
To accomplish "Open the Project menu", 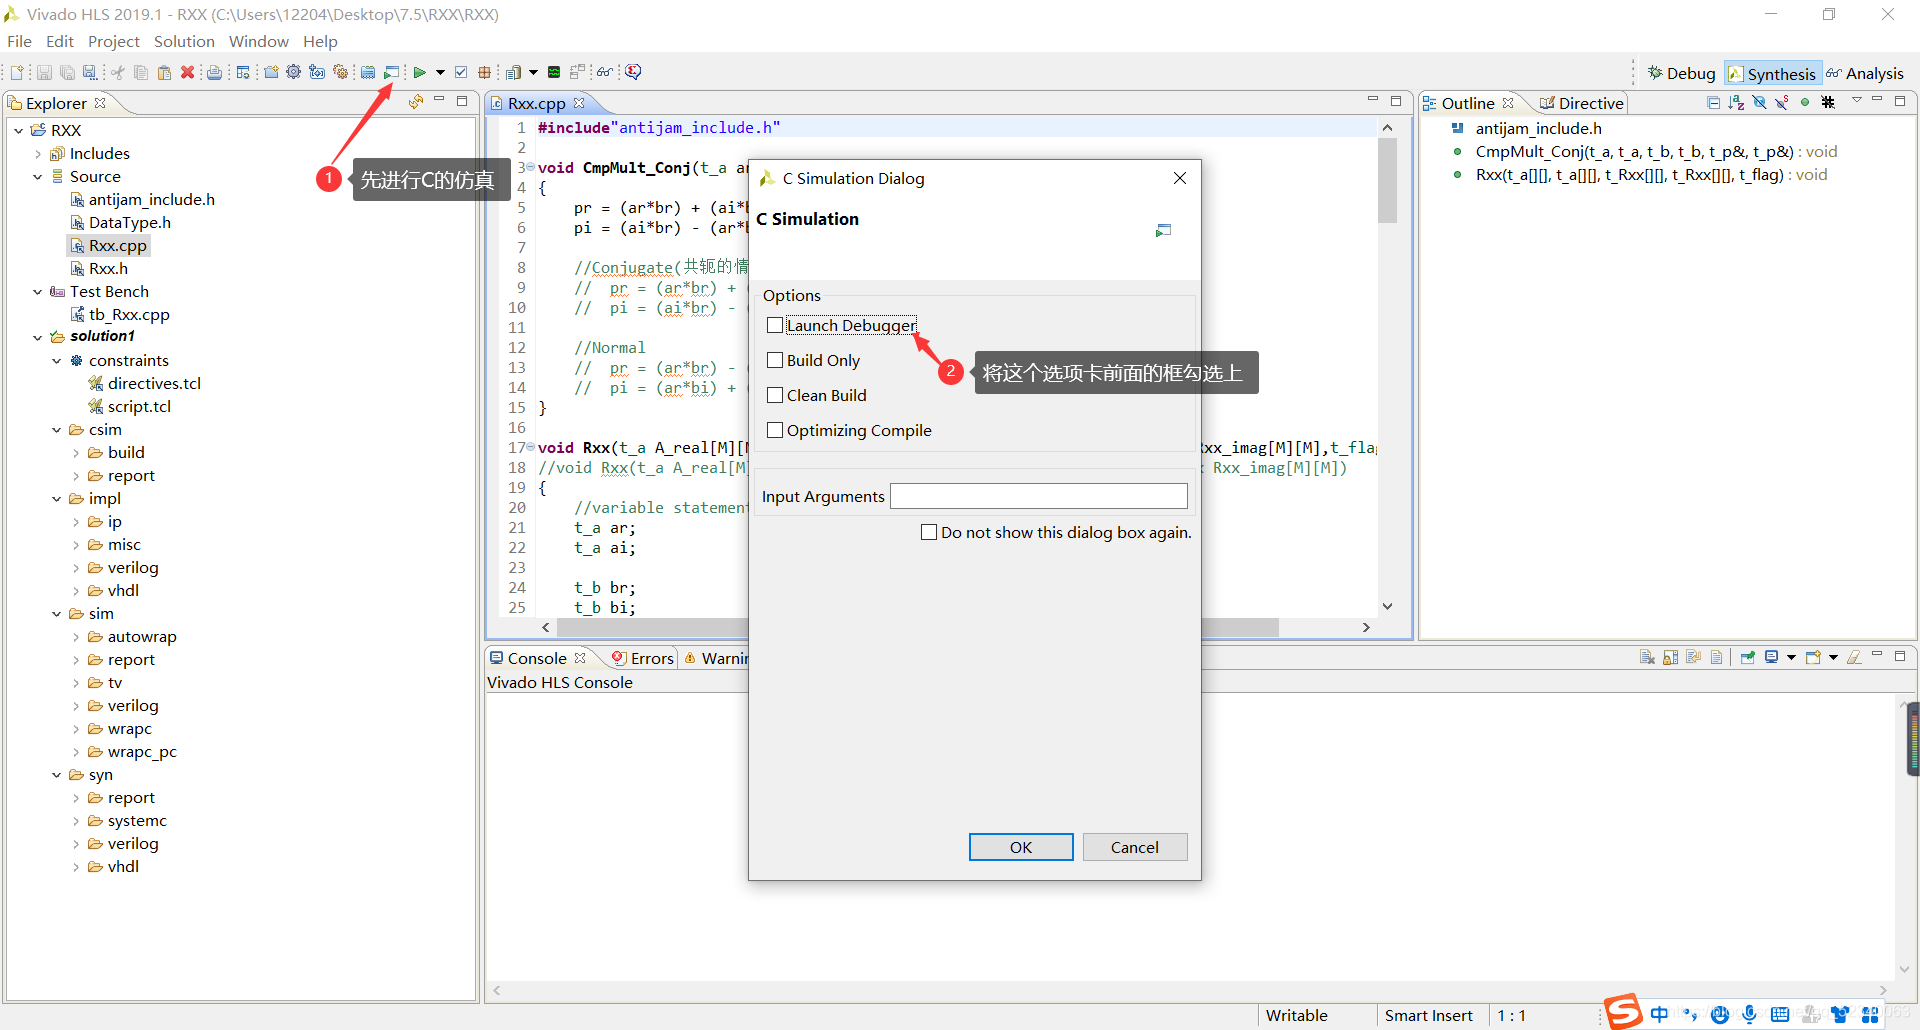I will tap(114, 41).
